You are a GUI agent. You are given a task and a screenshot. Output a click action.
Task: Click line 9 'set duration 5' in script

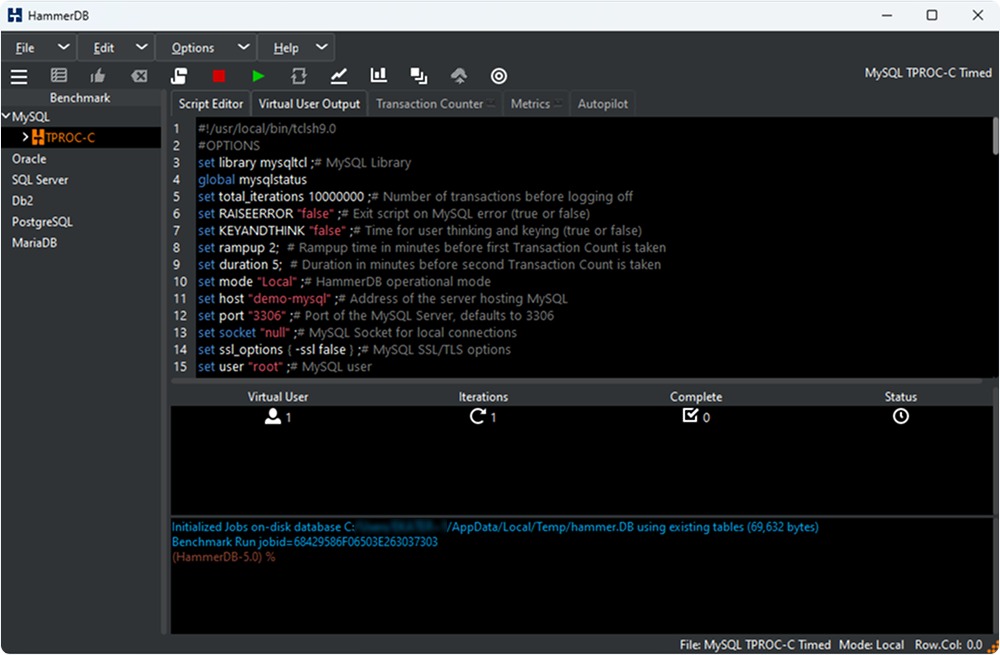pyautogui.click(x=429, y=265)
